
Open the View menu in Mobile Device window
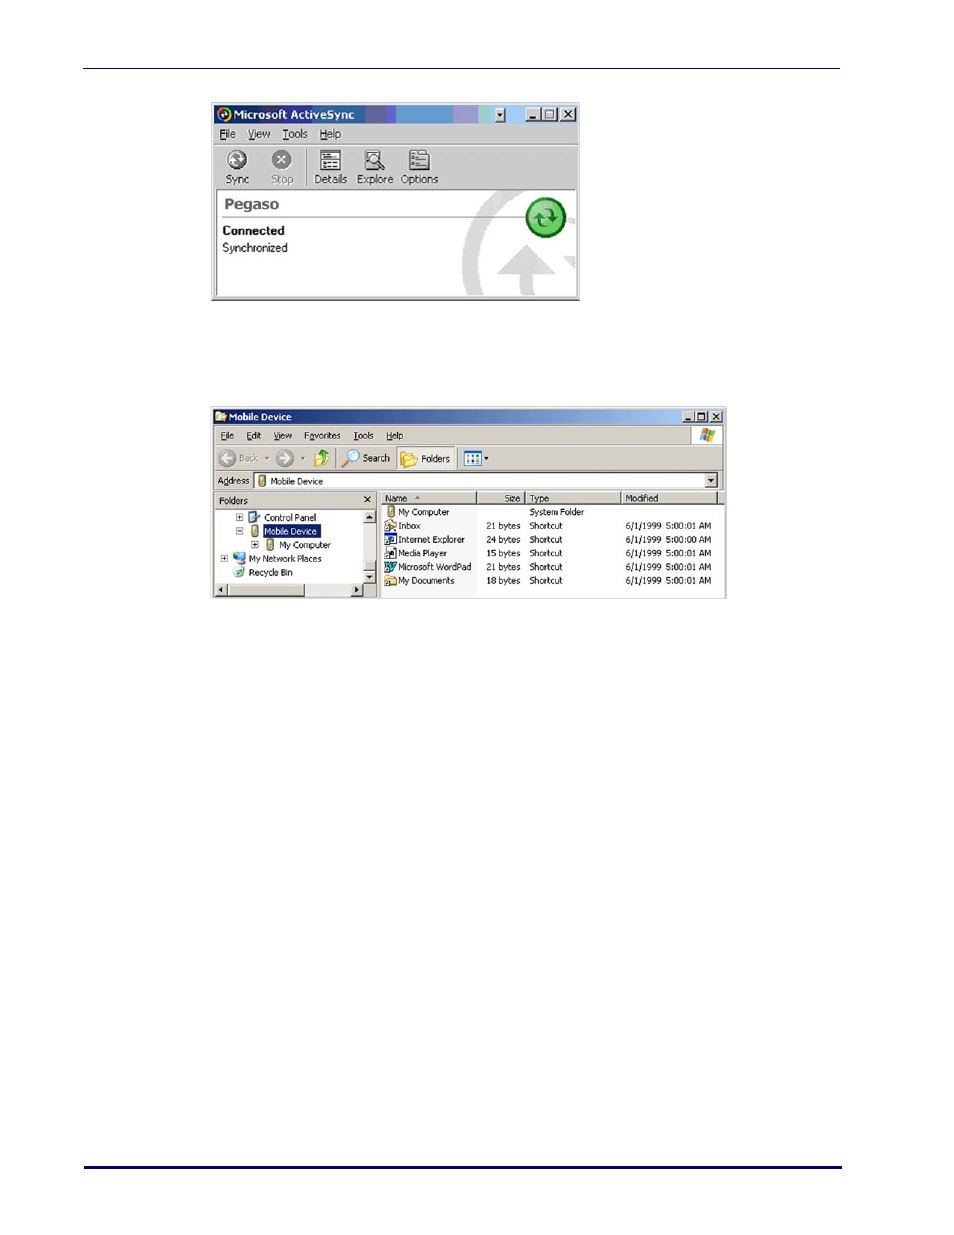point(283,436)
